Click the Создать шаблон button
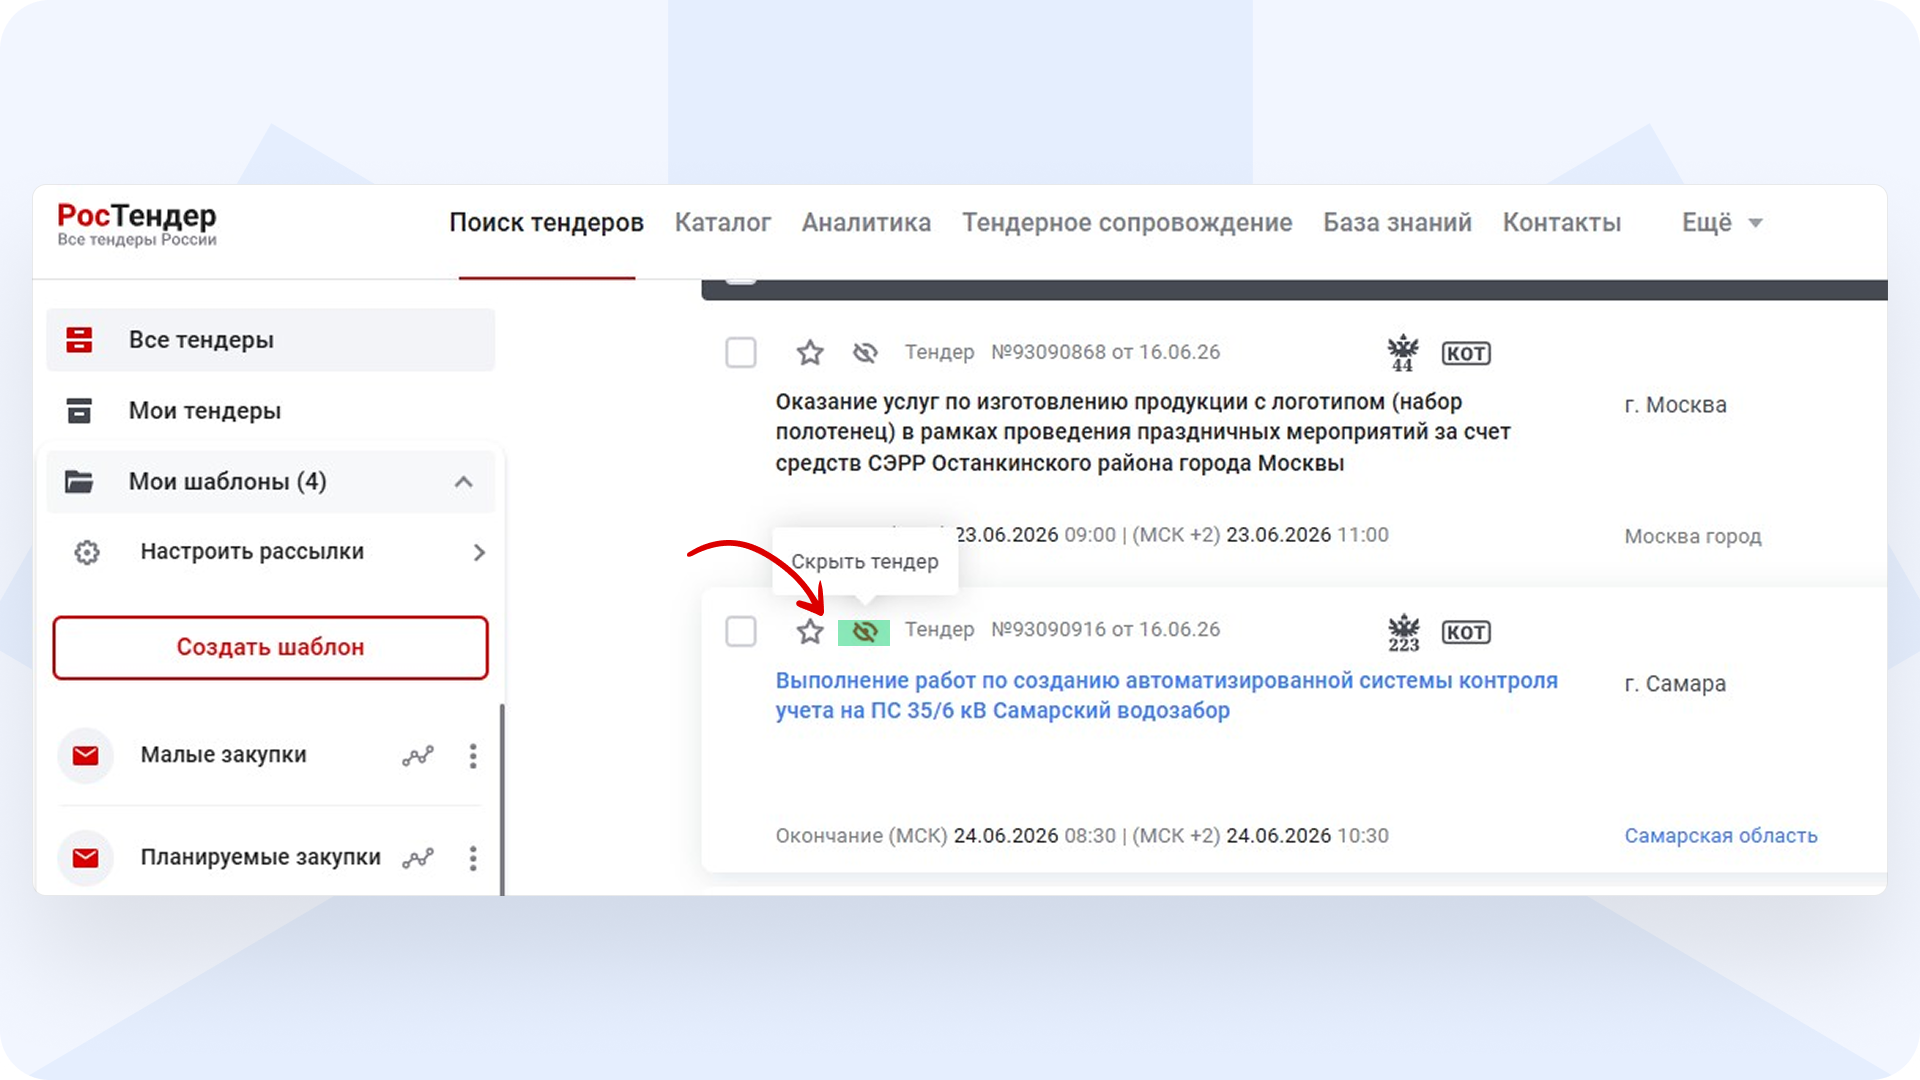Image resolution: width=1920 pixels, height=1080 pixels. [270, 648]
